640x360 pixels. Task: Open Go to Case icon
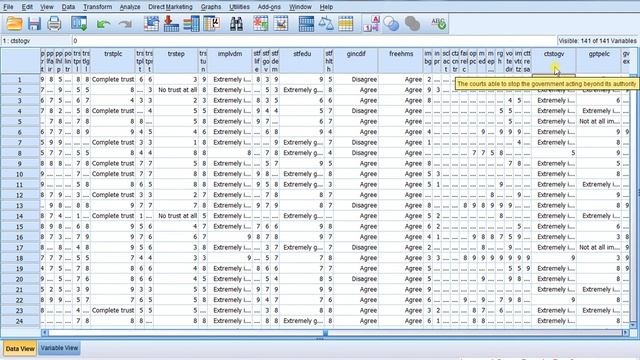coord(151,24)
